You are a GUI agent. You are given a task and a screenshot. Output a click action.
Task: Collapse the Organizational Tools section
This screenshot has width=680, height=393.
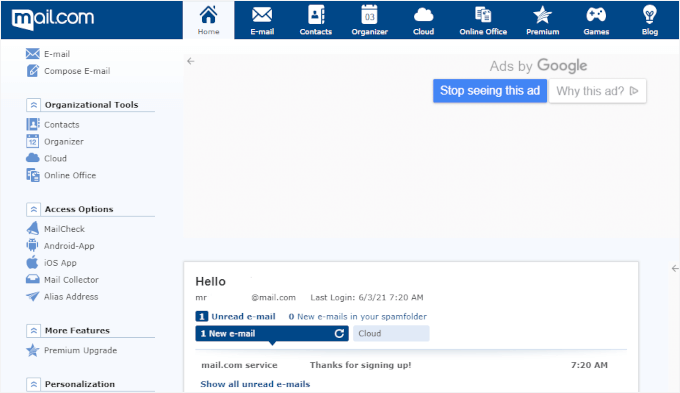pos(33,105)
